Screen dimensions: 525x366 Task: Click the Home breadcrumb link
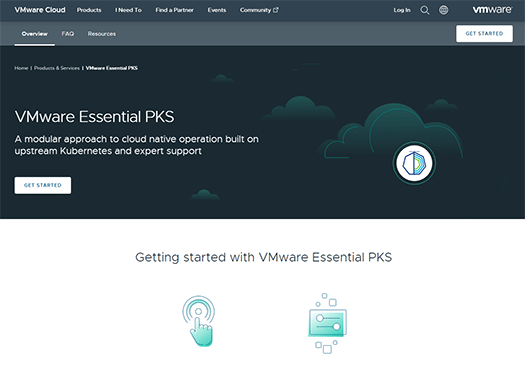pyautogui.click(x=21, y=68)
